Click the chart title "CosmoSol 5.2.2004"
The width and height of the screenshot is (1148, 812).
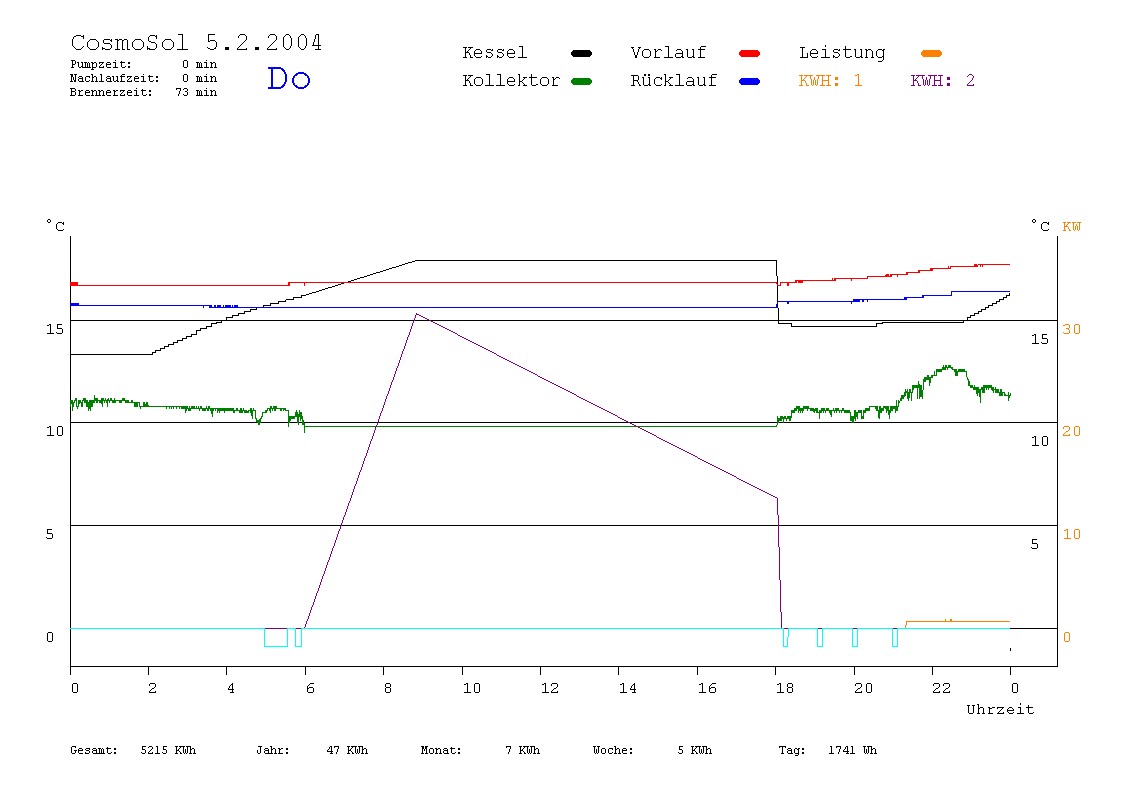[196, 42]
